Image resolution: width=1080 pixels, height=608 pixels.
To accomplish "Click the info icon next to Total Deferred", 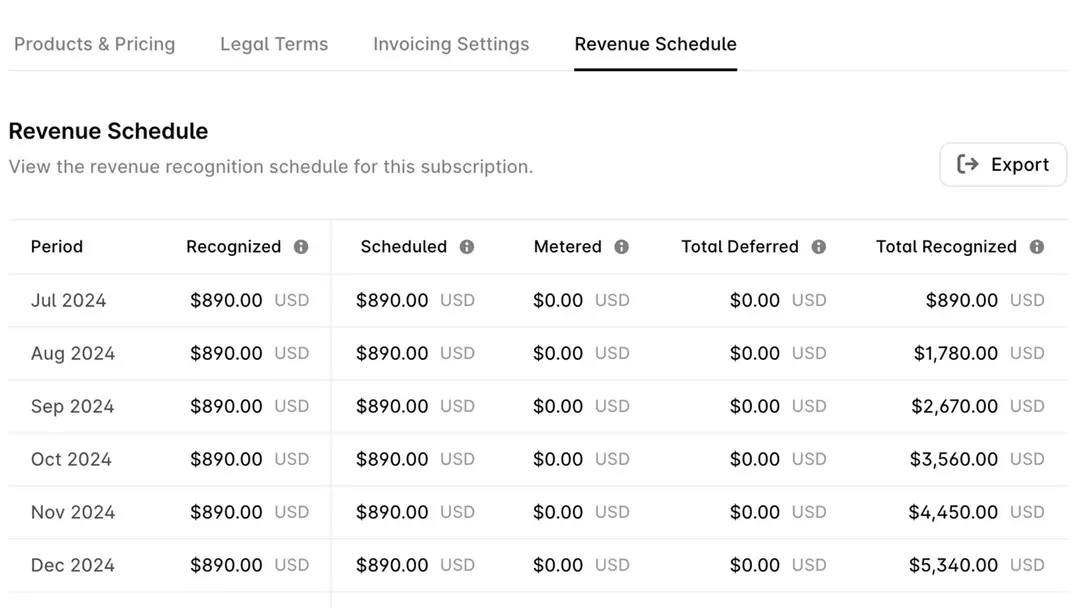I will 819,247.
